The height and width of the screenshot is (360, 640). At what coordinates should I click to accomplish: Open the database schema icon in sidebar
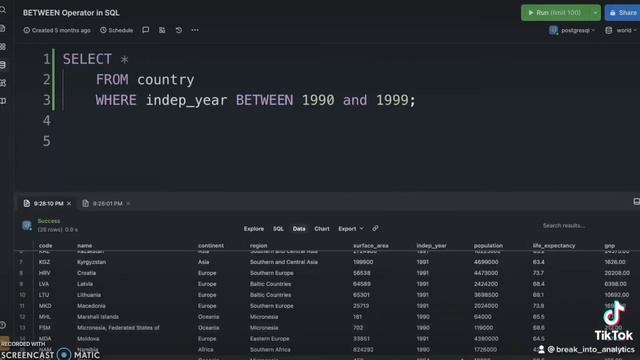coord(3,65)
